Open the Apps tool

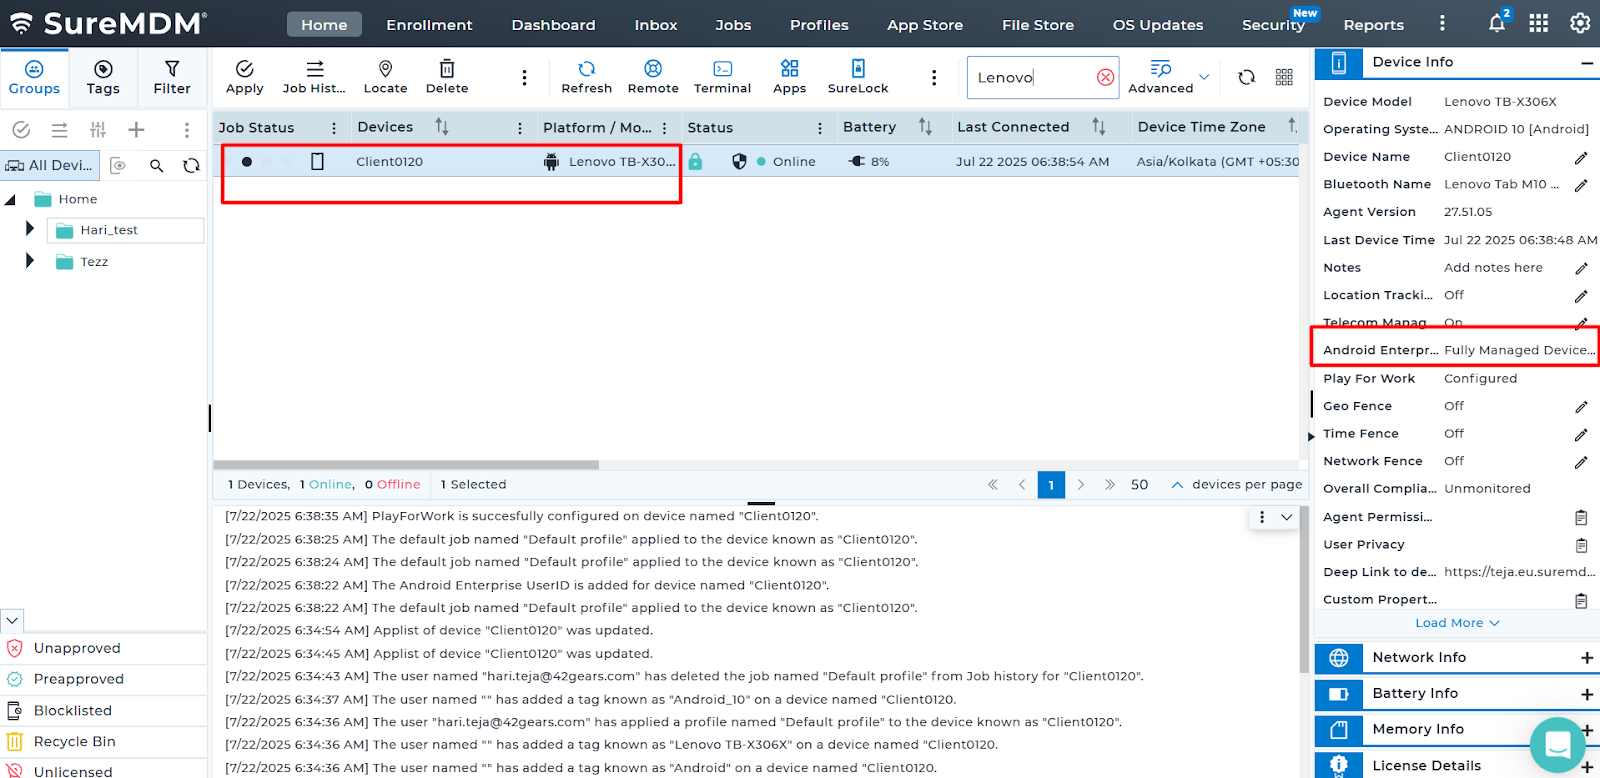pyautogui.click(x=790, y=76)
